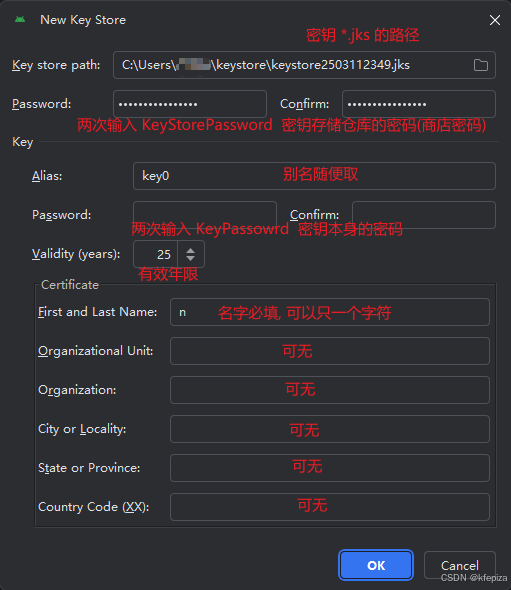Click the Alias field containing key0
Viewport: 511px width, 590px height.
[x=314, y=176]
